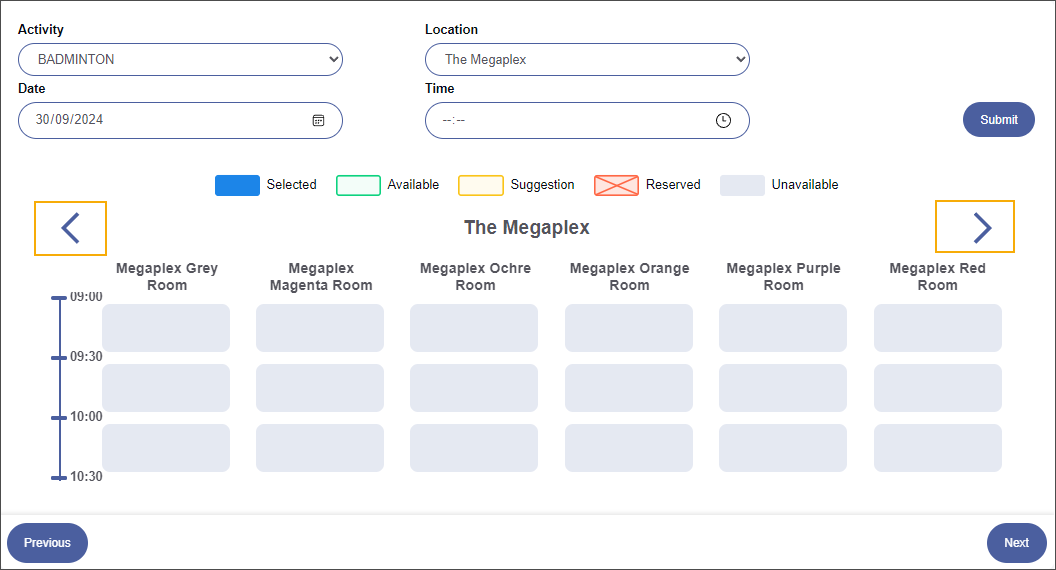The width and height of the screenshot is (1056, 570).
Task: Click the Next button at bottom
Action: [1016, 543]
